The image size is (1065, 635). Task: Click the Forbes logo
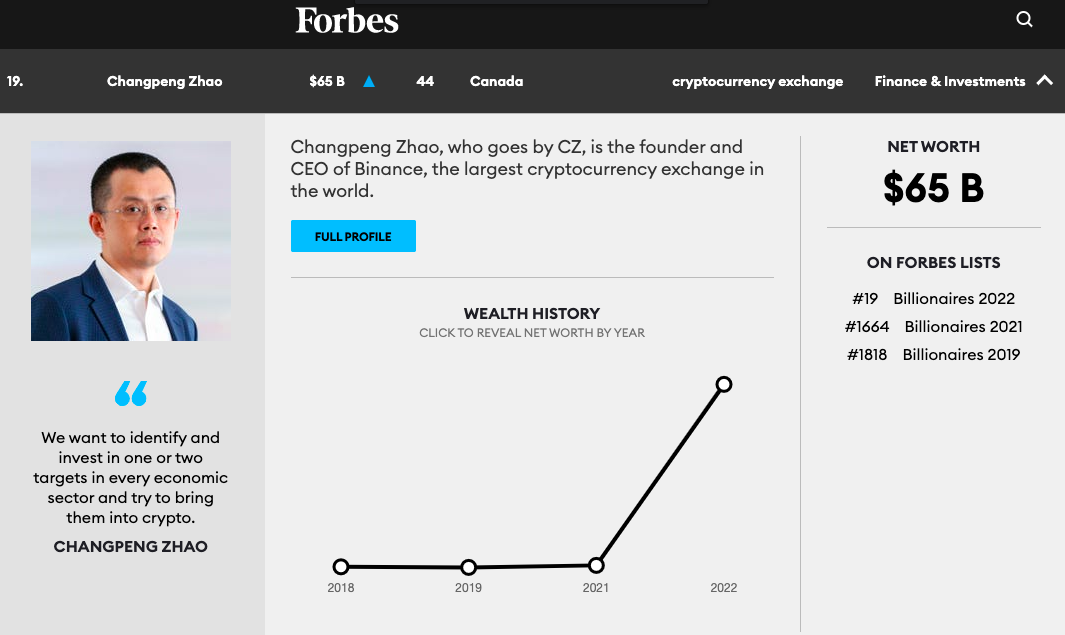pyautogui.click(x=347, y=20)
